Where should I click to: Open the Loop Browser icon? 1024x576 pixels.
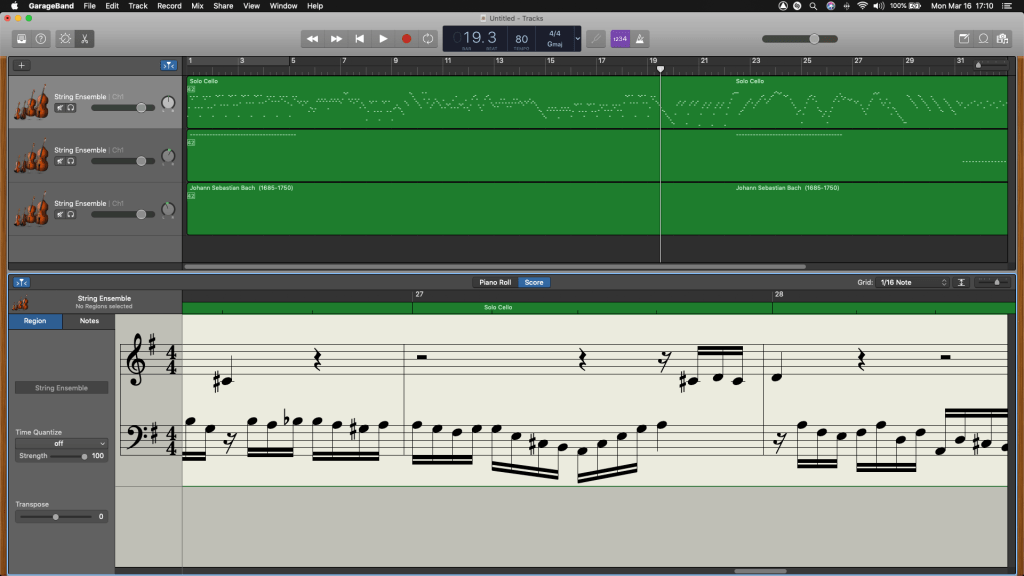coord(983,39)
